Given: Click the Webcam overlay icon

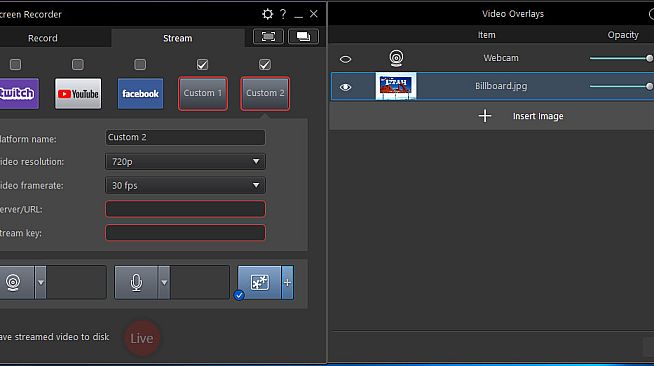Looking at the screenshot, I should [x=396, y=58].
